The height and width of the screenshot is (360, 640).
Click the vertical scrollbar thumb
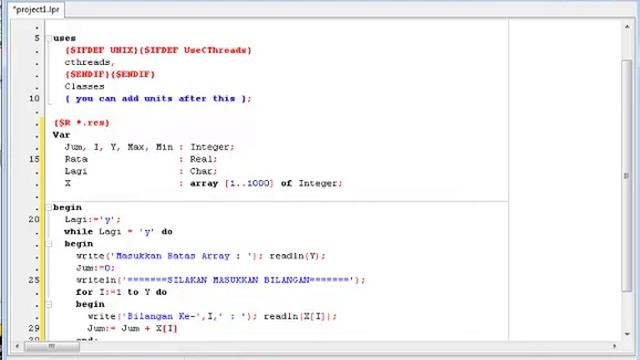click(x=627, y=176)
